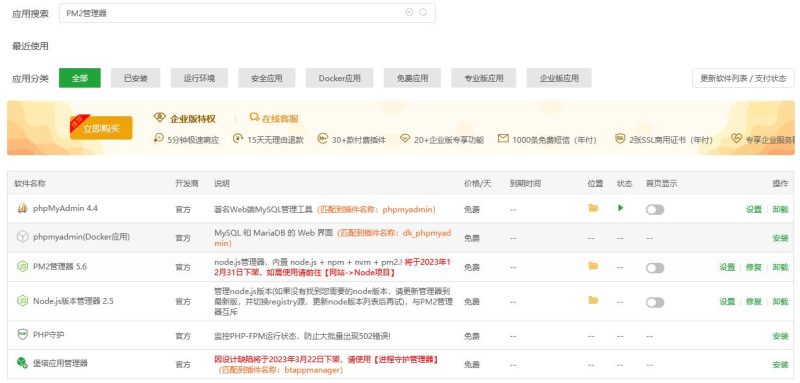Select the 企业版应用 category tab
The height and width of the screenshot is (383, 800).
click(559, 78)
